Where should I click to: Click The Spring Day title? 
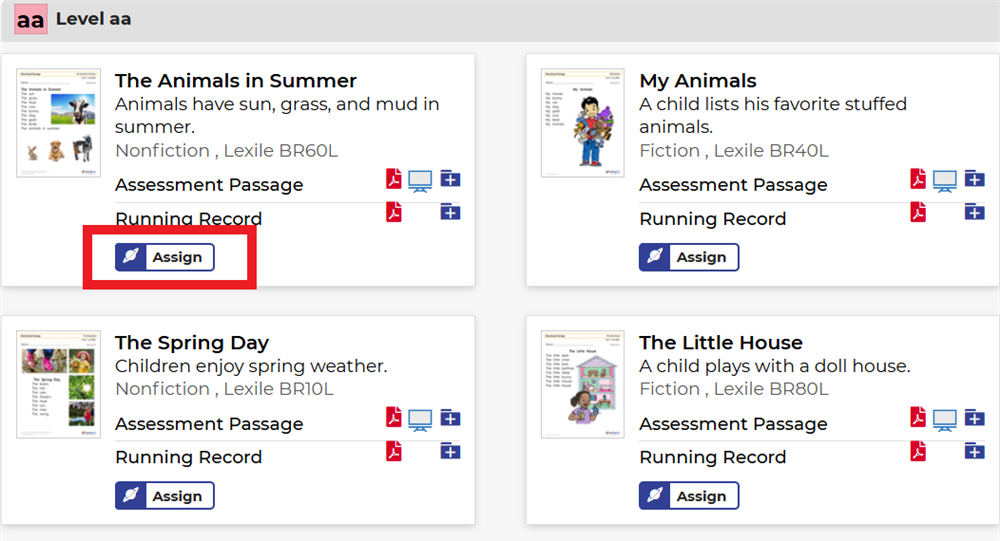pyautogui.click(x=192, y=343)
